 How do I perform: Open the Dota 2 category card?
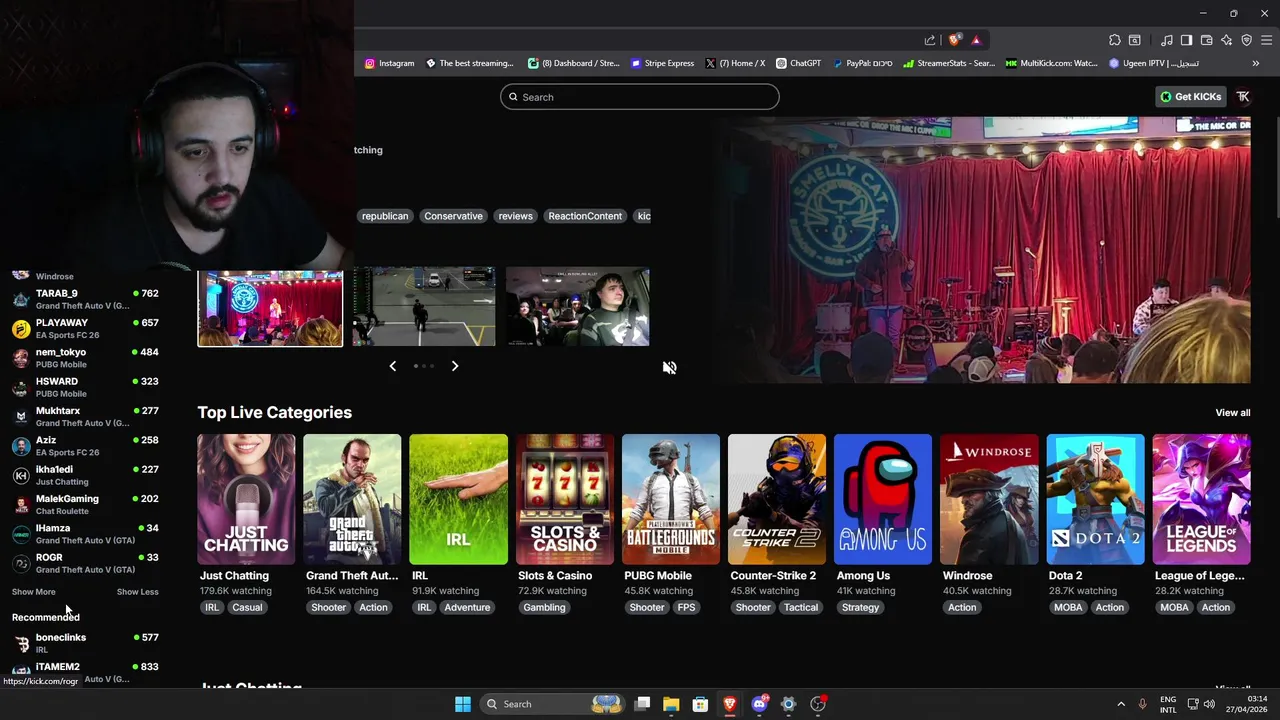pos(1095,499)
